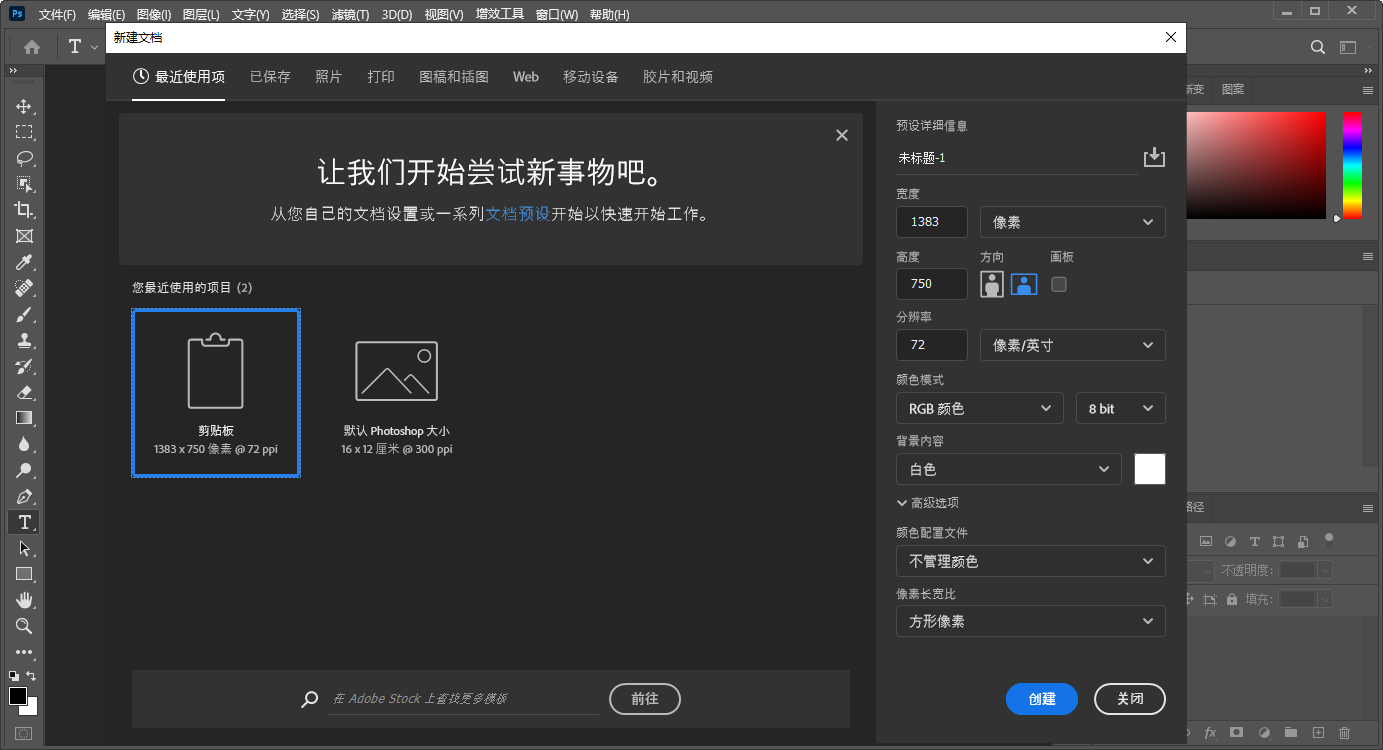The width and height of the screenshot is (1383, 750).
Task: Collapse the 高级选项 section
Action: click(931, 502)
